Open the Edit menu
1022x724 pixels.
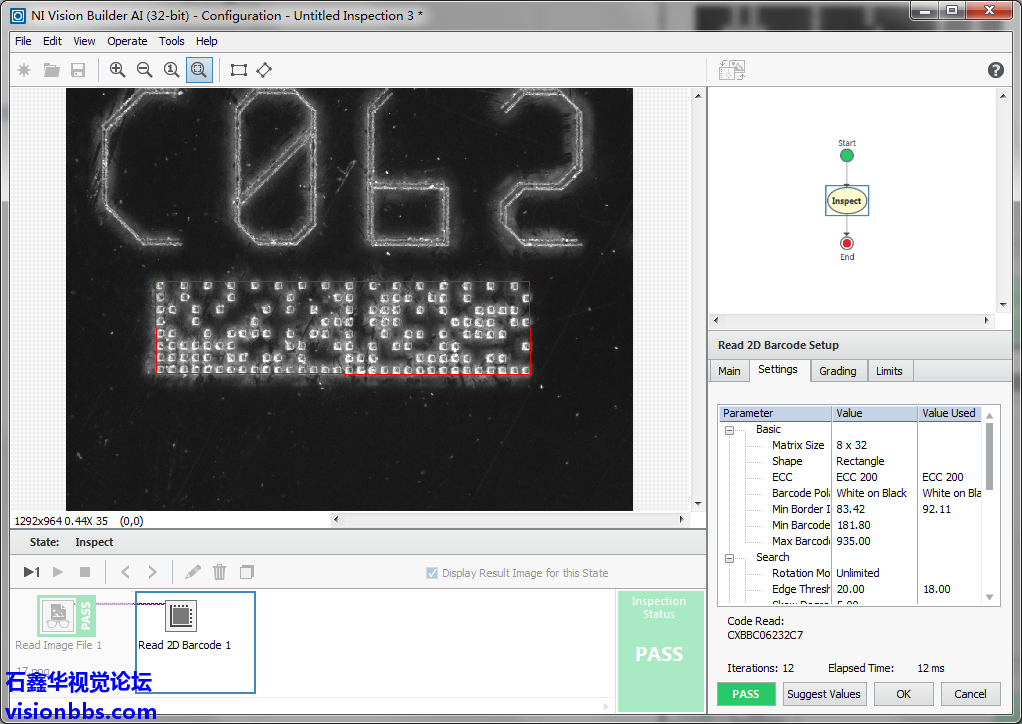coord(52,41)
